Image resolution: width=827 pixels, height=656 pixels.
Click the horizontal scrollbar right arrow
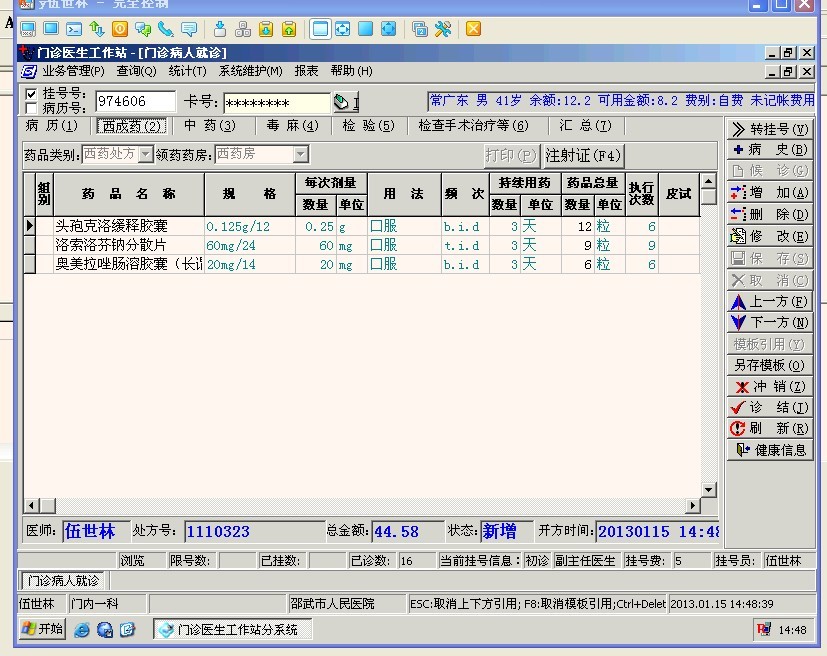tap(693, 506)
